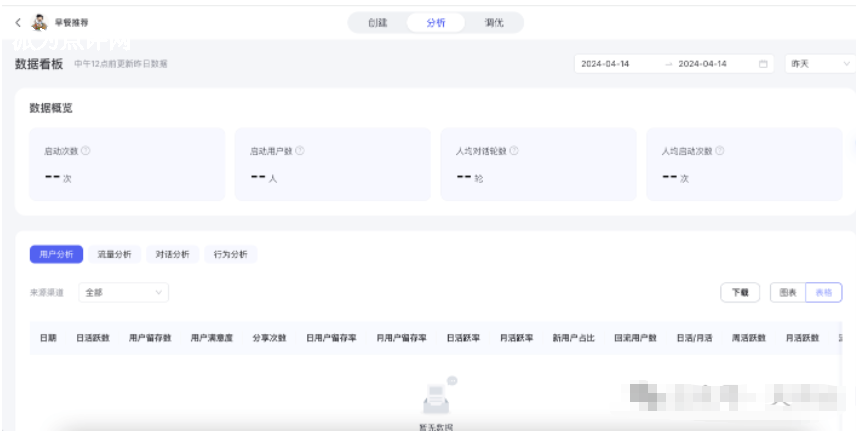Image resolution: width=856 pixels, height=431 pixels.
Task: Click the 用户满意度 column header
Action: click(x=212, y=338)
